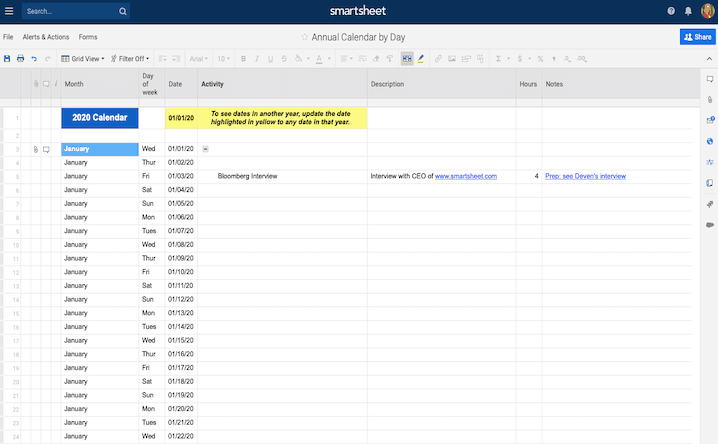Viewport: 718px width, 444px height.
Task: Open the Filter Off dropdown
Action: point(129,59)
